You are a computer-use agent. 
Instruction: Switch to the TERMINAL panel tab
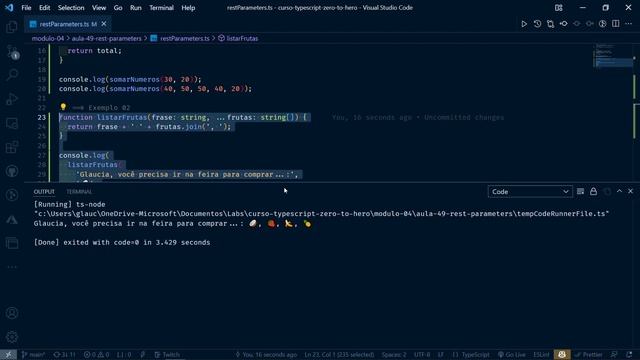[x=79, y=191]
